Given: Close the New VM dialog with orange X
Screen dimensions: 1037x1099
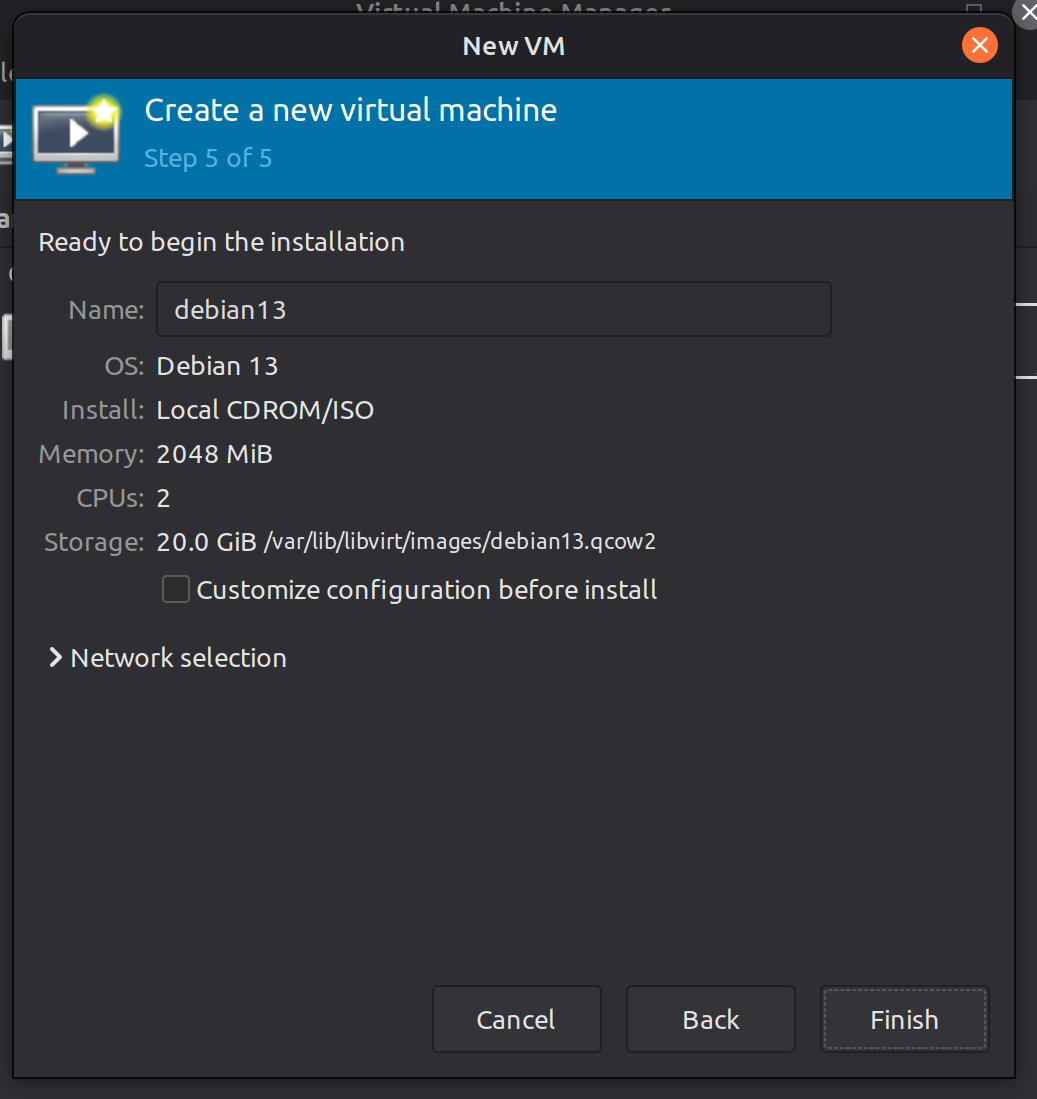Looking at the screenshot, I should click(979, 45).
